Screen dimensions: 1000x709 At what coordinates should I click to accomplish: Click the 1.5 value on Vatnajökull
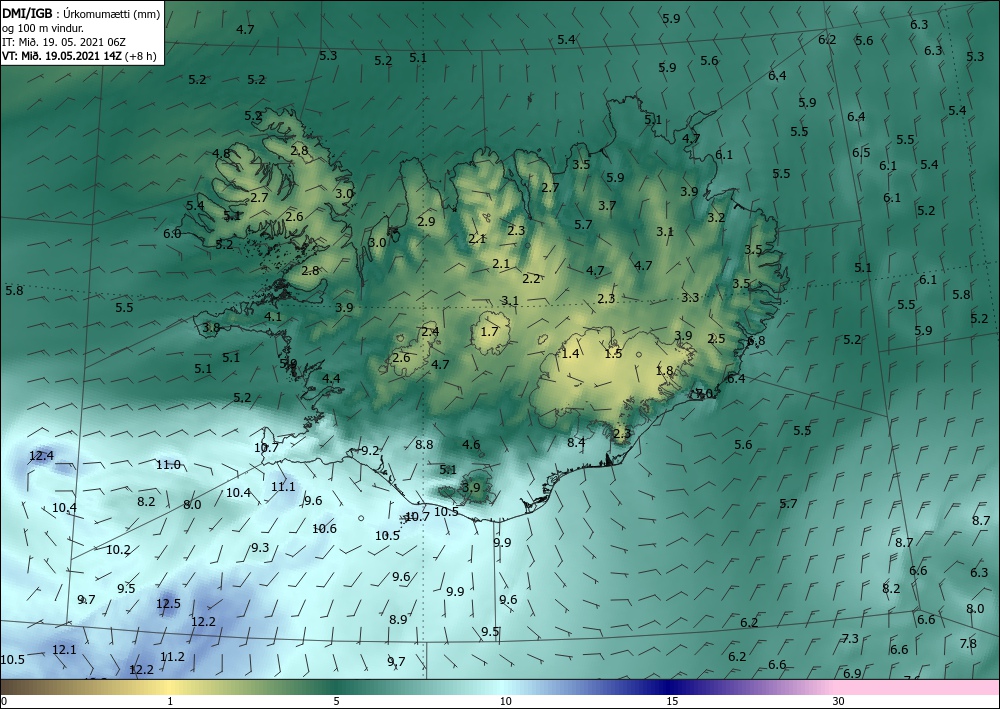(x=614, y=353)
